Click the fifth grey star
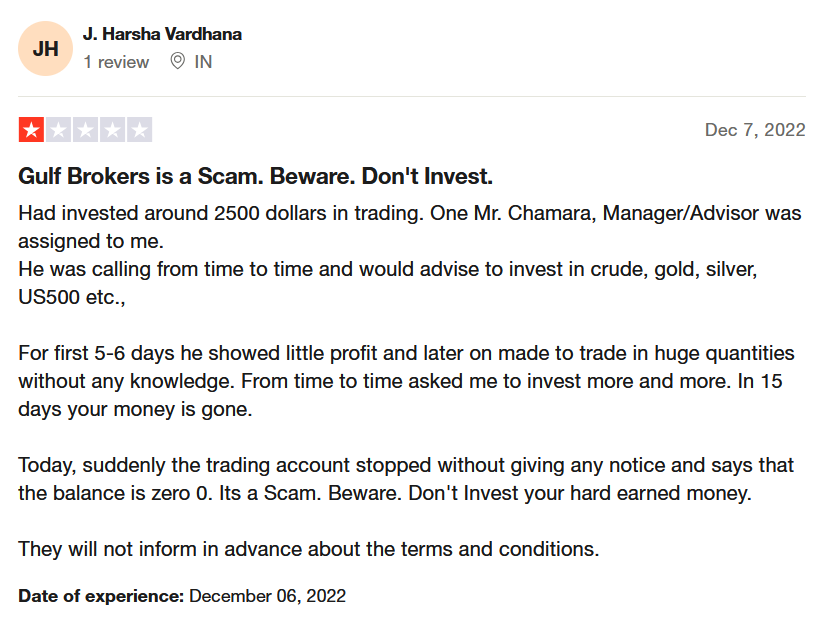 point(139,129)
